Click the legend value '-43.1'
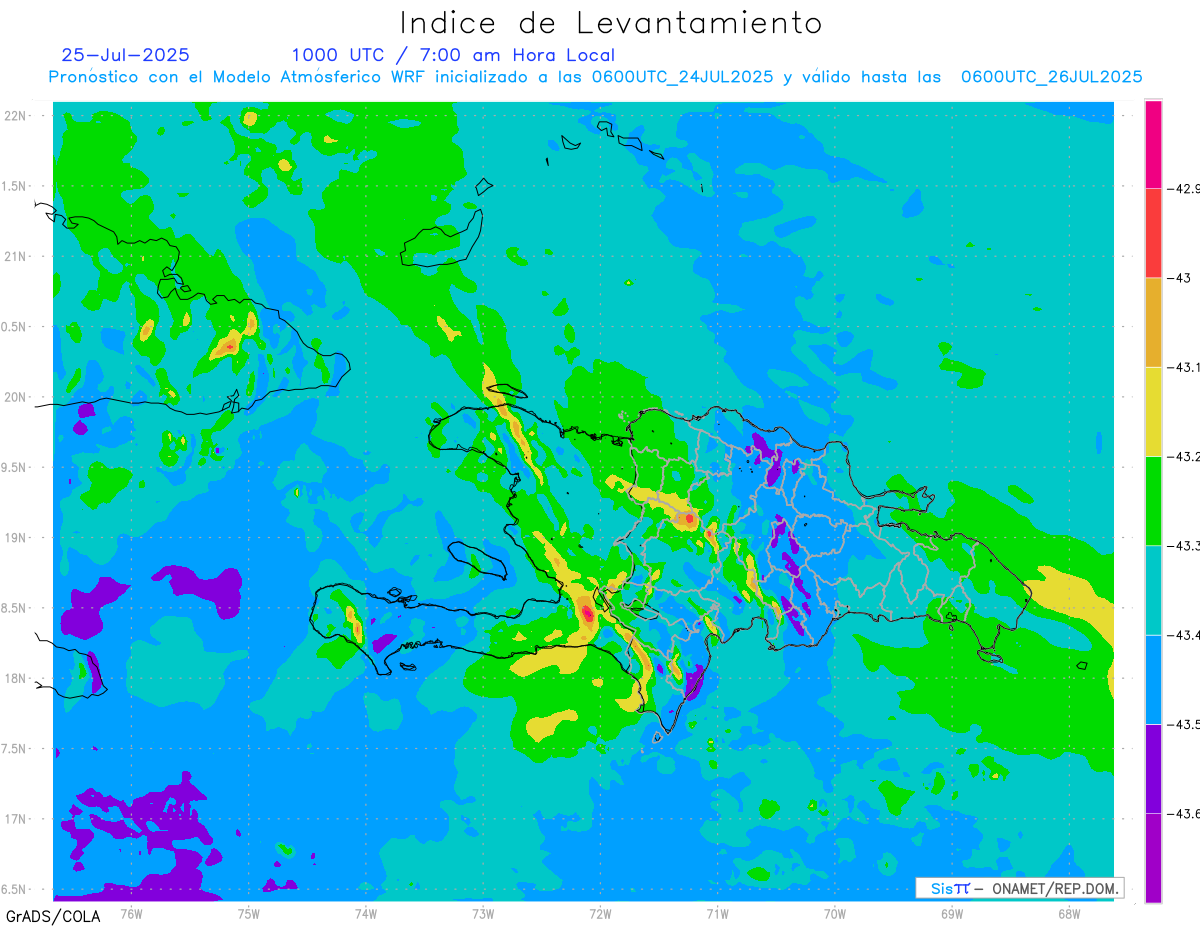This screenshot has width=1200, height=927. pos(1184,367)
